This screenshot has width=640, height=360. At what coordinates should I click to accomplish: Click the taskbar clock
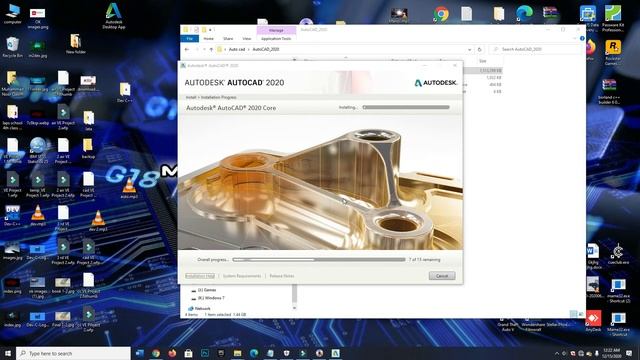pyautogui.click(x=611, y=353)
